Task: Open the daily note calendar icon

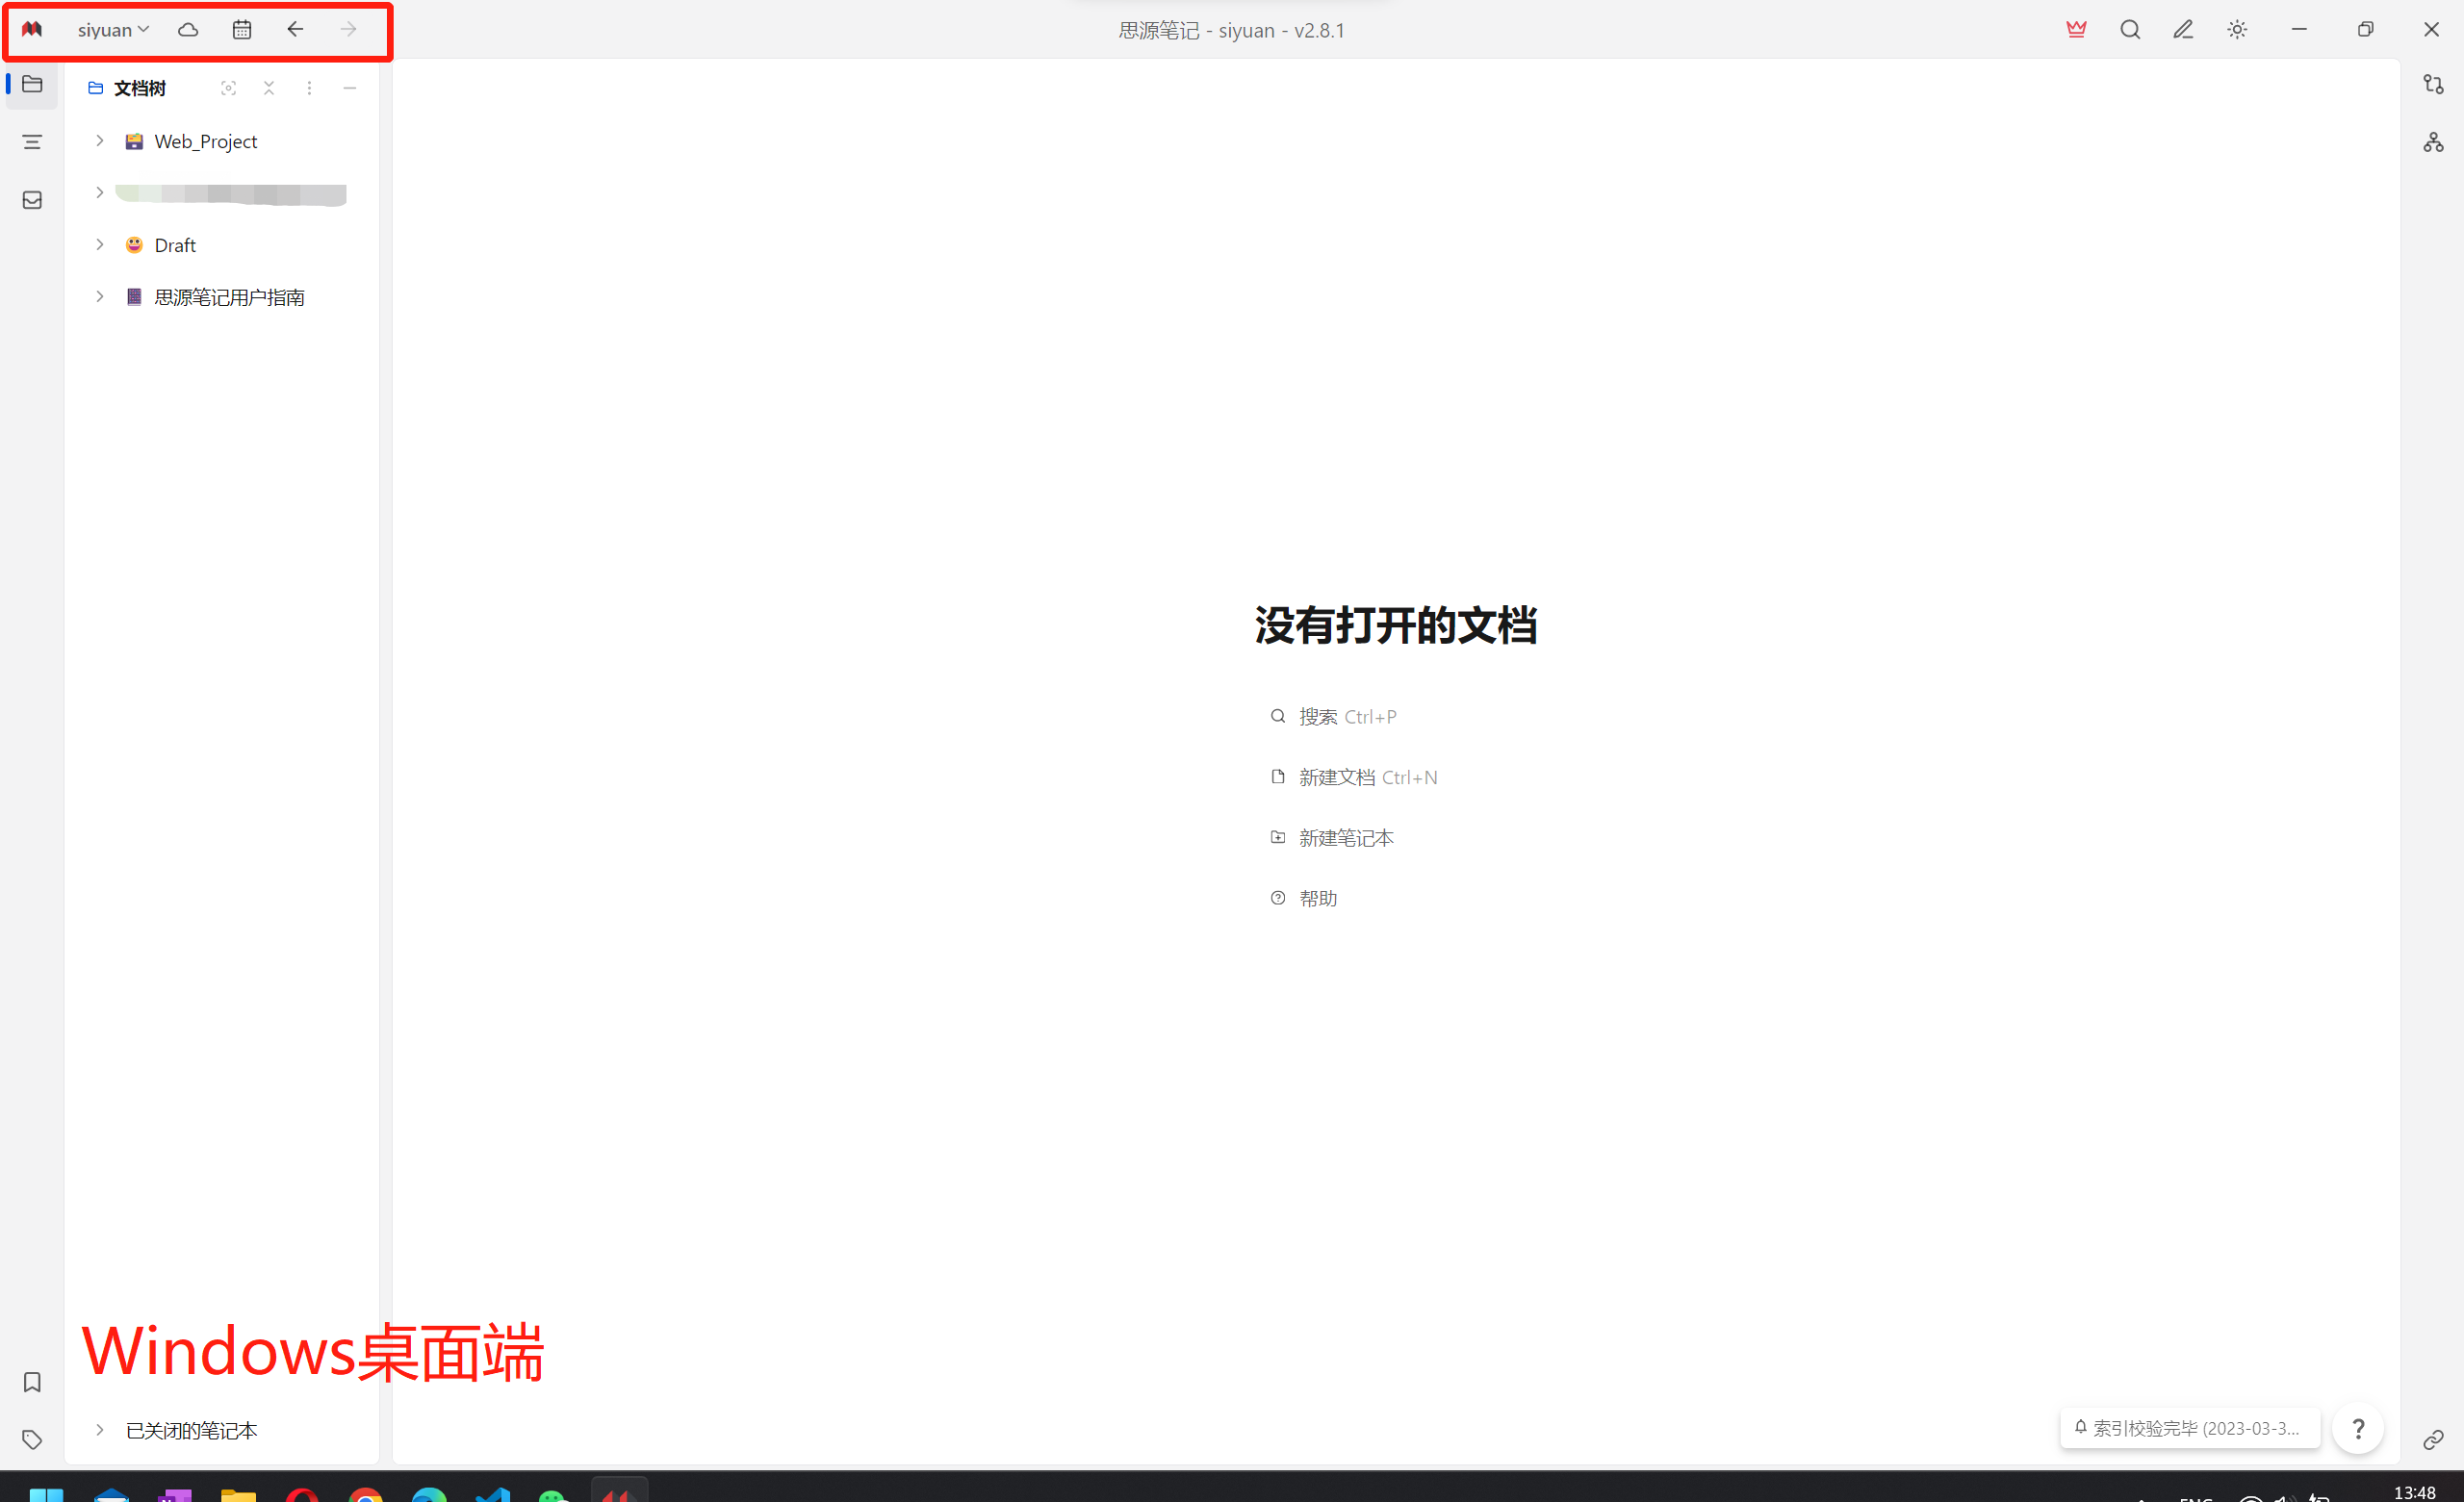Action: (242, 30)
